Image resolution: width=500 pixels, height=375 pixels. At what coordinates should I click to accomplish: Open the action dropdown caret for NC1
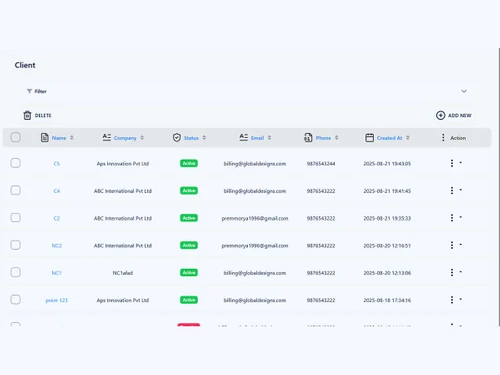[461, 272]
